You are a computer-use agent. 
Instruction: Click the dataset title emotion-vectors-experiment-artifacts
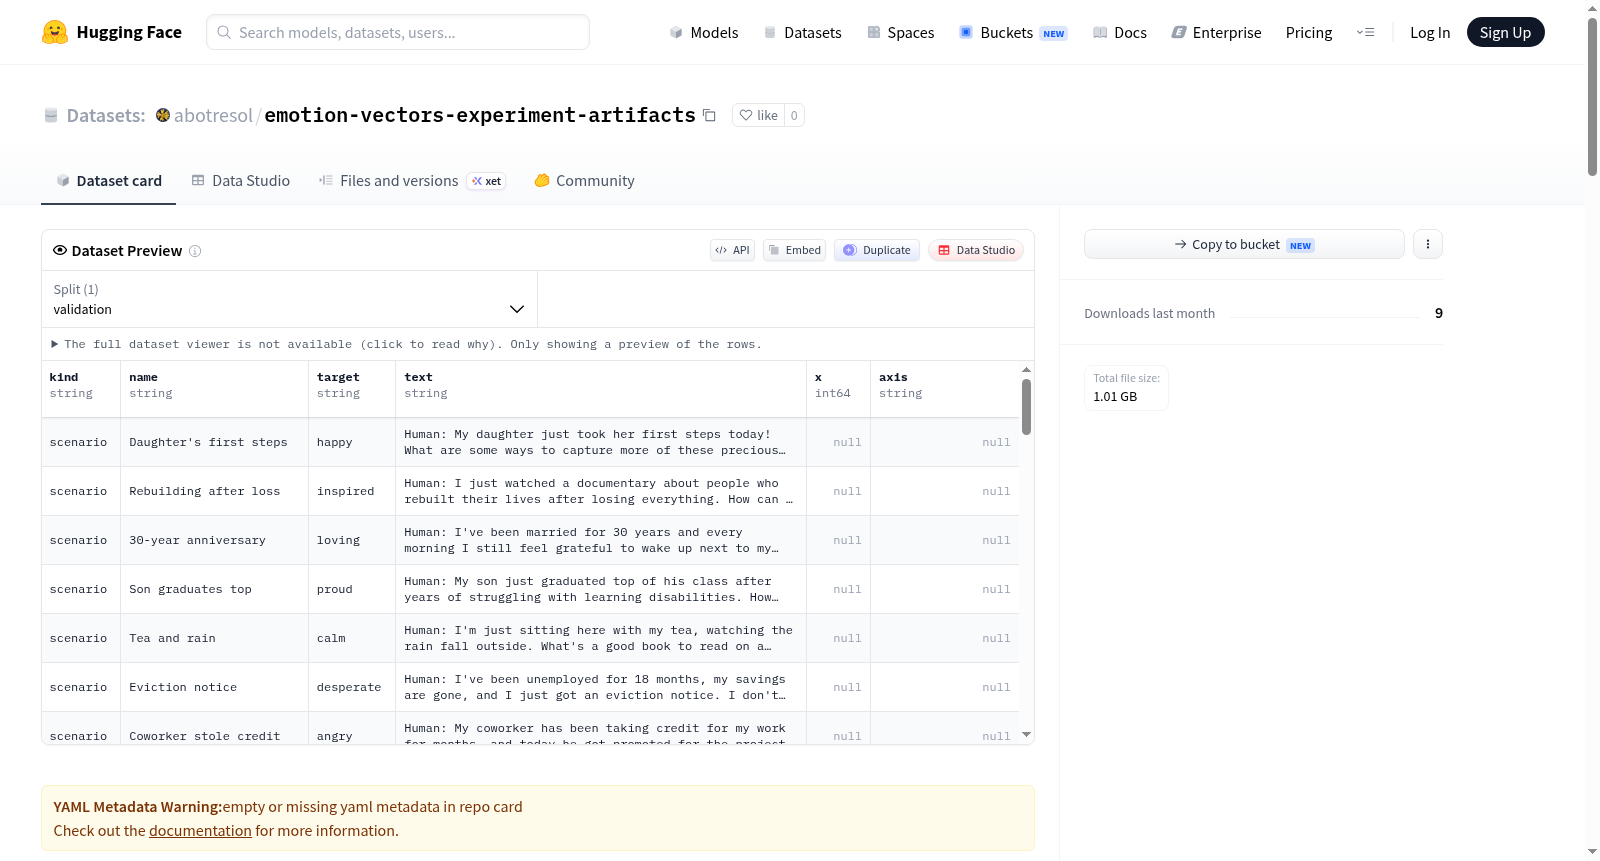pyautogui.click(x=480, y=115)
